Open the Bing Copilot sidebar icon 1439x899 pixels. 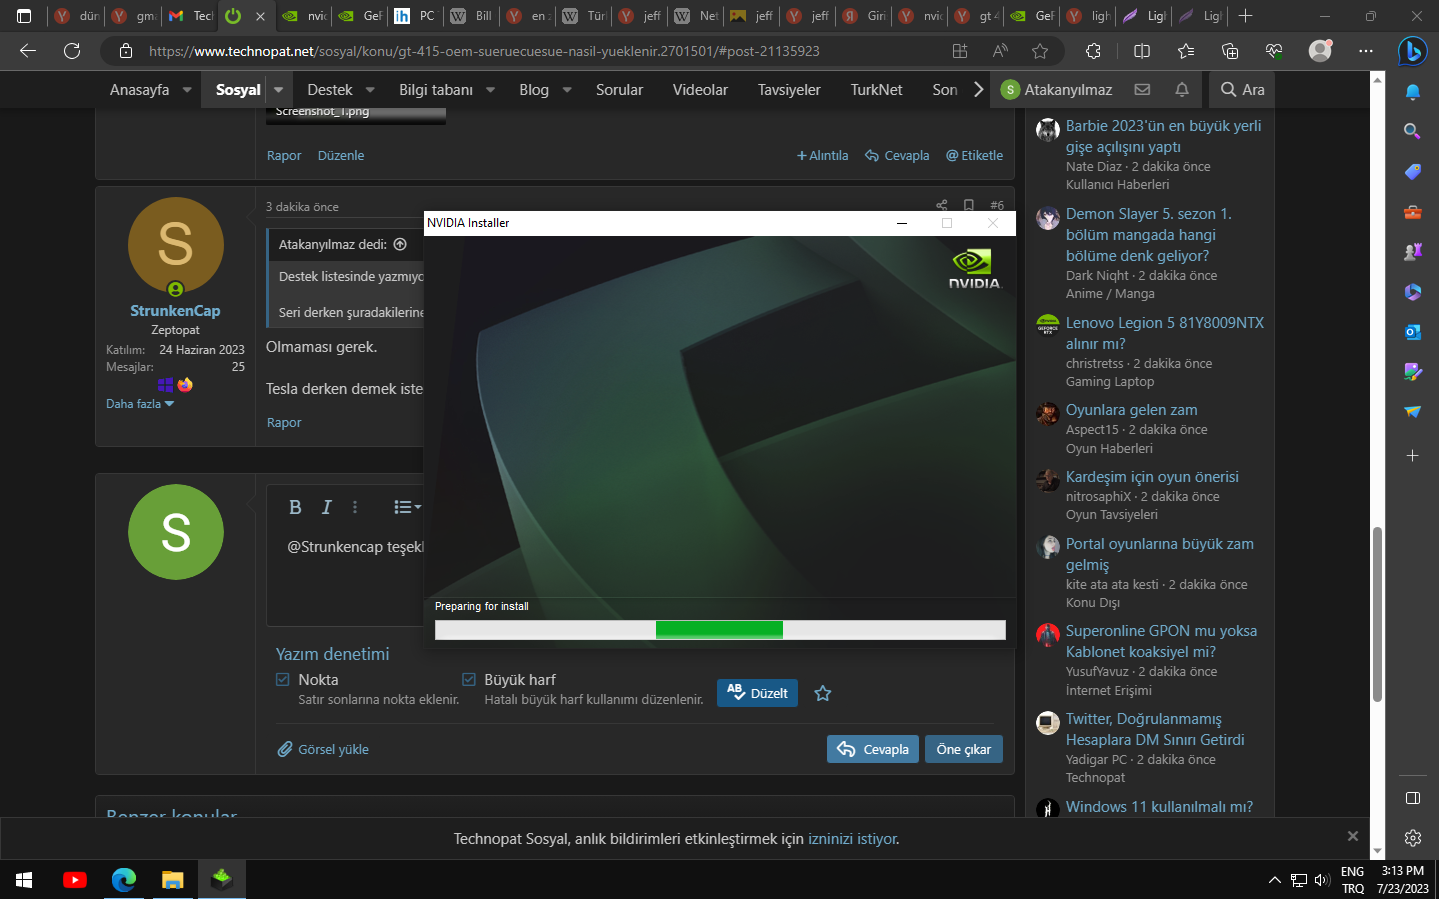pos(1412,50)
